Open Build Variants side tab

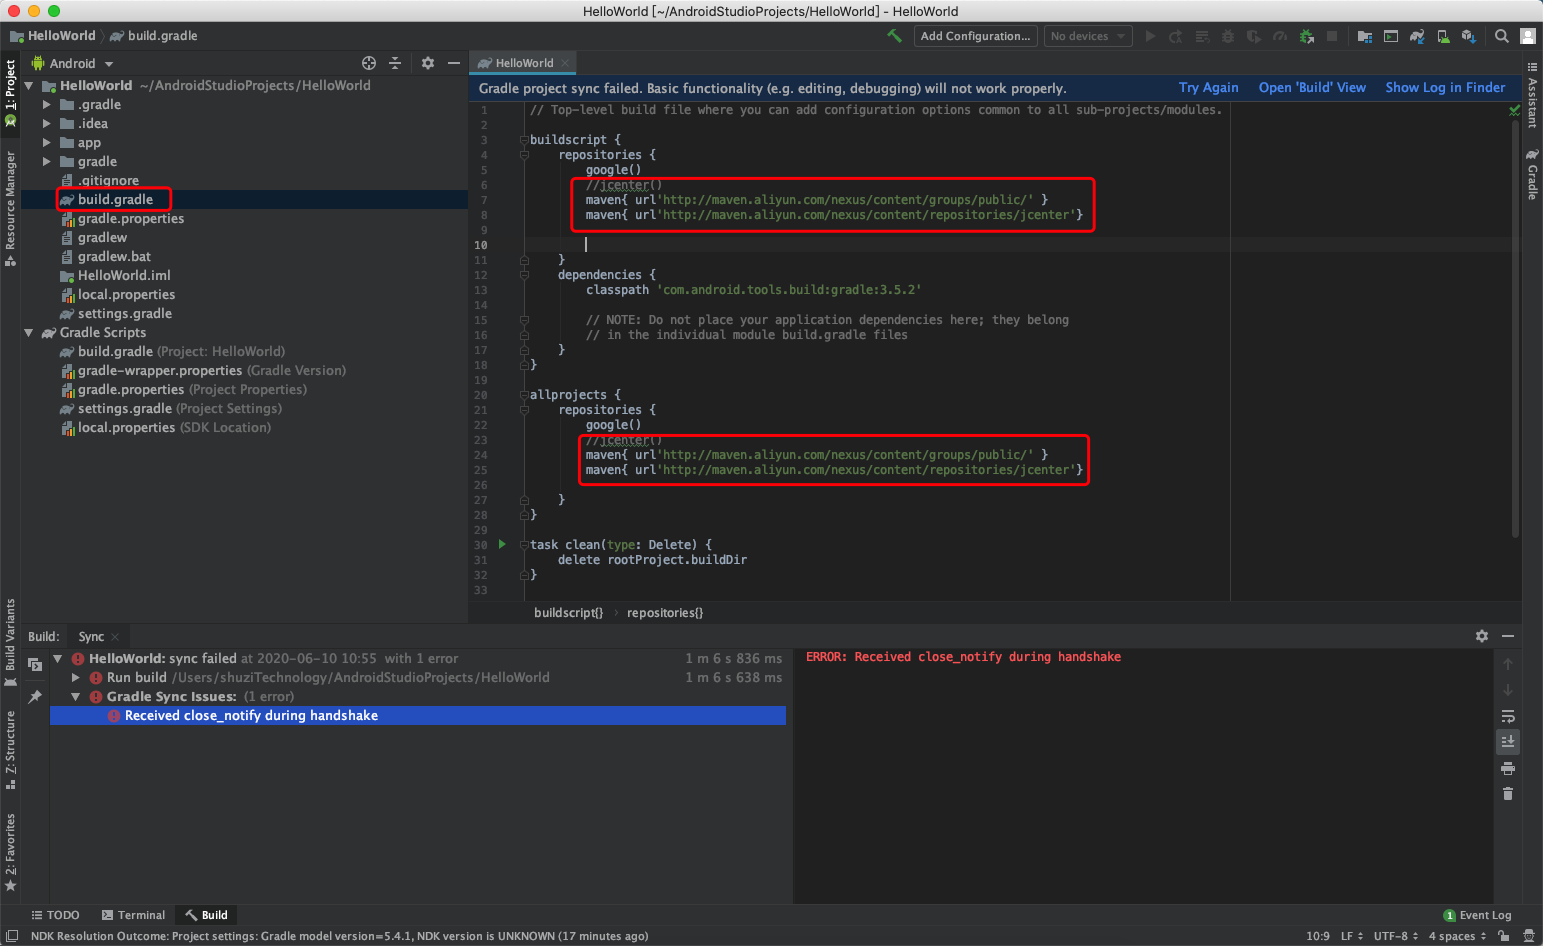11,642
